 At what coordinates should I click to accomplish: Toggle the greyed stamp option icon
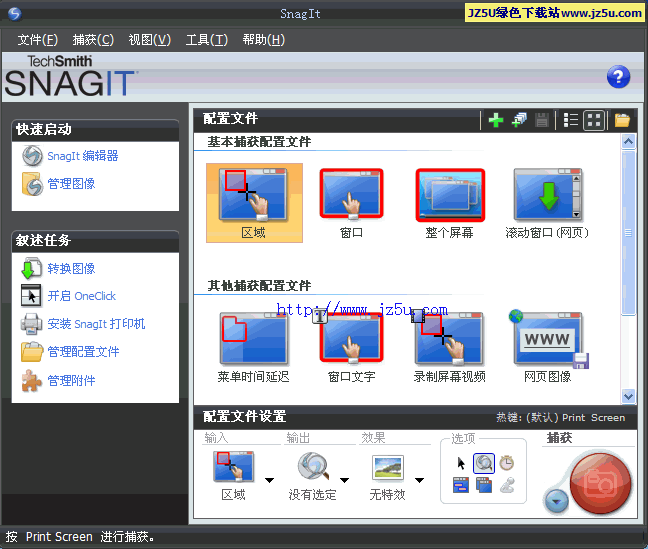click(507, 485)
